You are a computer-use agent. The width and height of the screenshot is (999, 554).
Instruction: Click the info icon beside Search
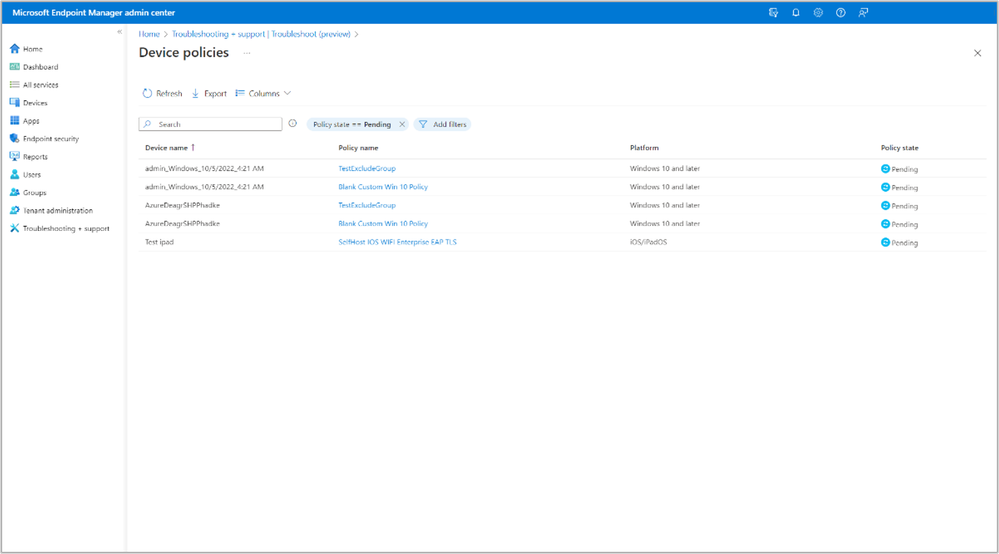tap(292, 124)
